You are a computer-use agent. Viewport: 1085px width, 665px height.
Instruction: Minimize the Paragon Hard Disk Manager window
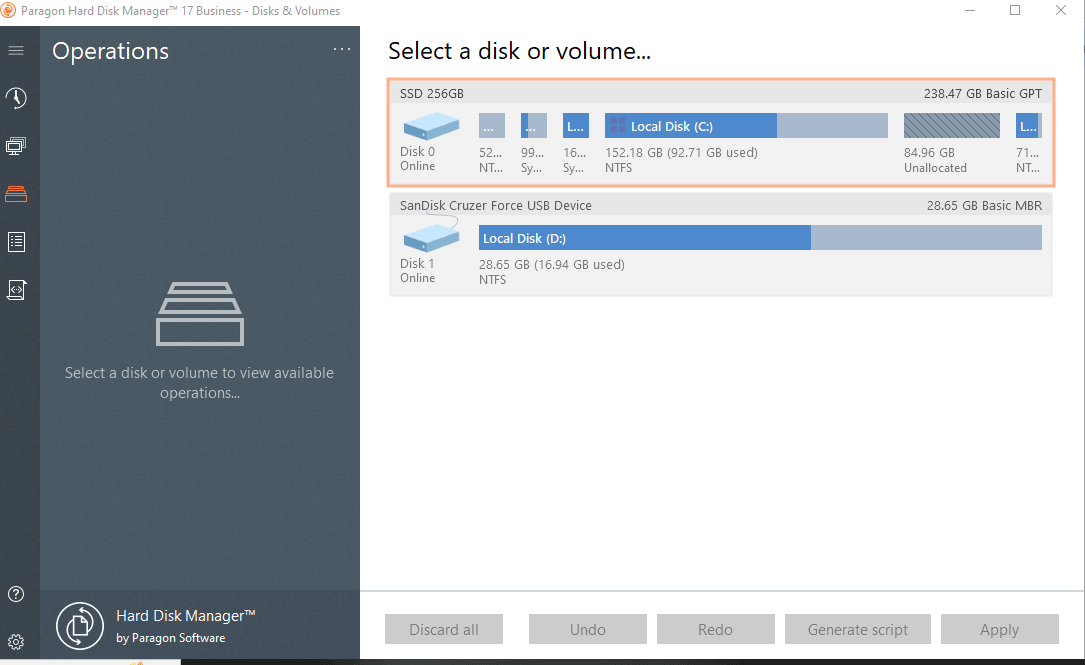coord(970,10)
